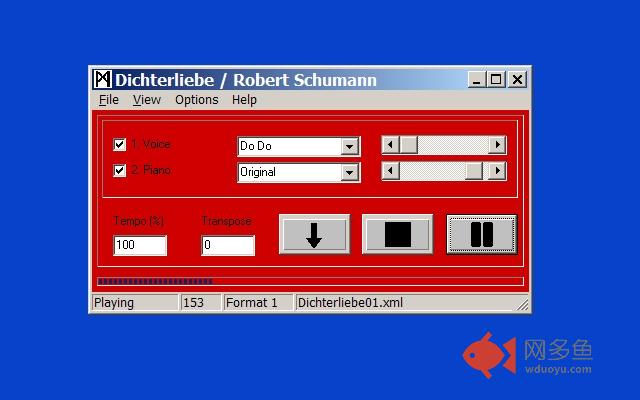Screen dimensions: 640x400
Task: Open the View menu
Action: (x=147, y=100)
